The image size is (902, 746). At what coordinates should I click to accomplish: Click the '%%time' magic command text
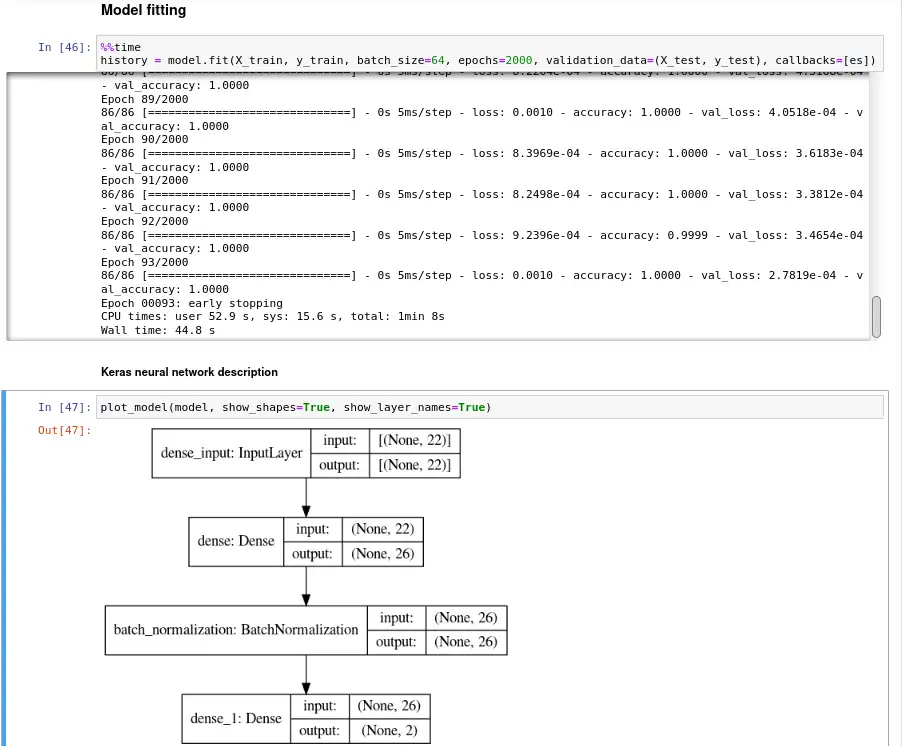click(120, 47)
